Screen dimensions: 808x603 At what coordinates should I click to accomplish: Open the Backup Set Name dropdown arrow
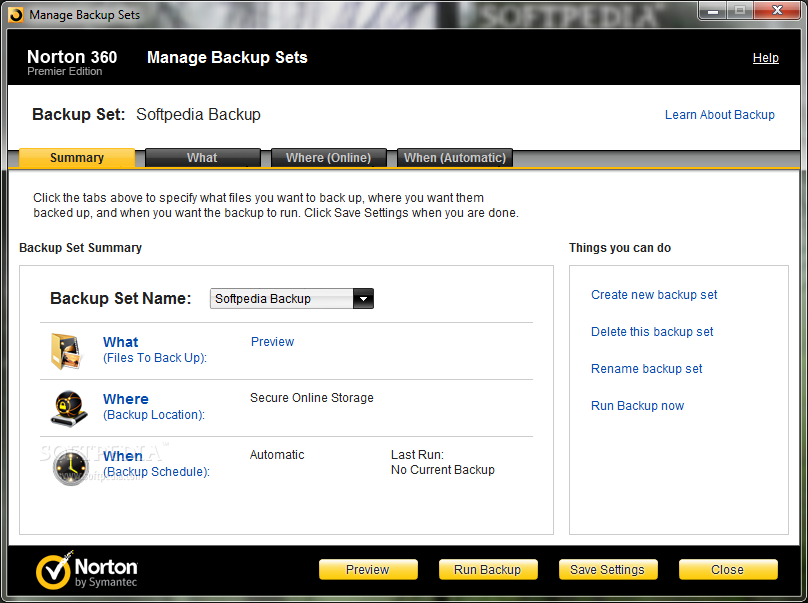pos(363,298)
